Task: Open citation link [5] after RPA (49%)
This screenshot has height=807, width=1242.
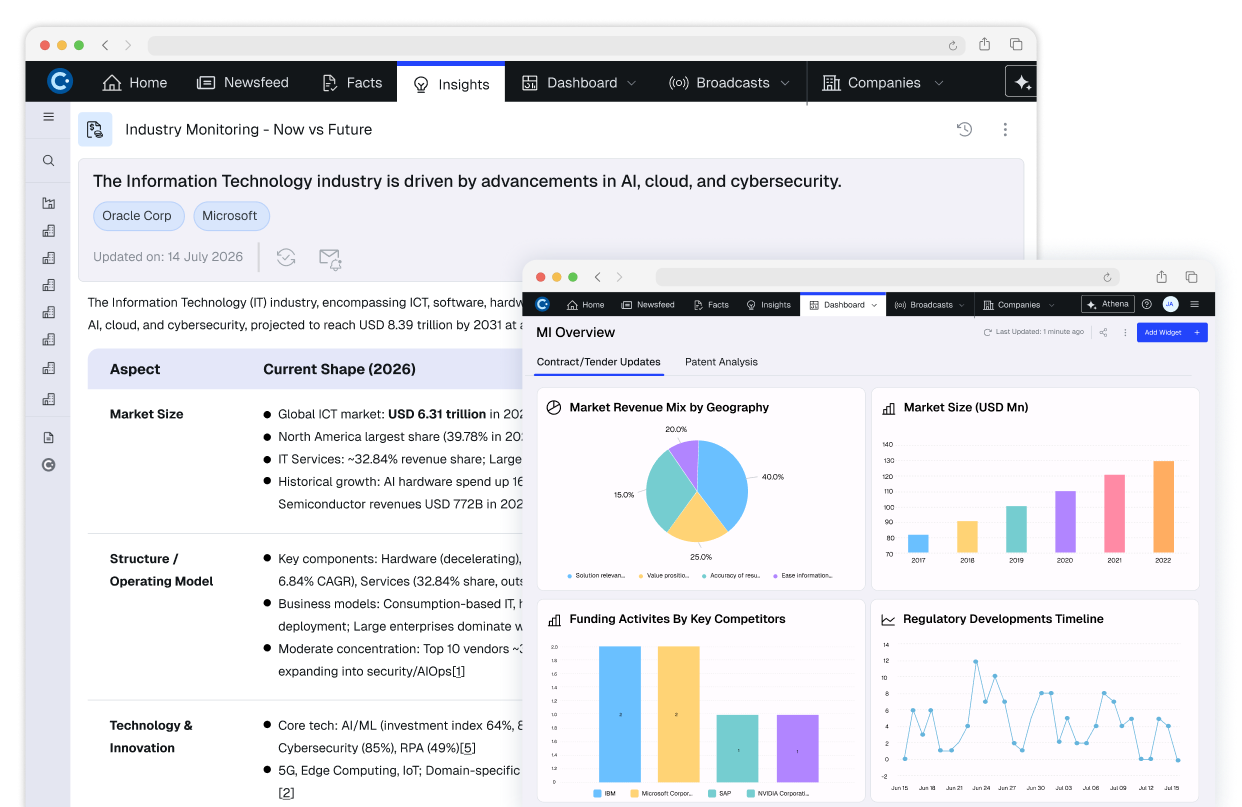Action: (x=468, y=748)
